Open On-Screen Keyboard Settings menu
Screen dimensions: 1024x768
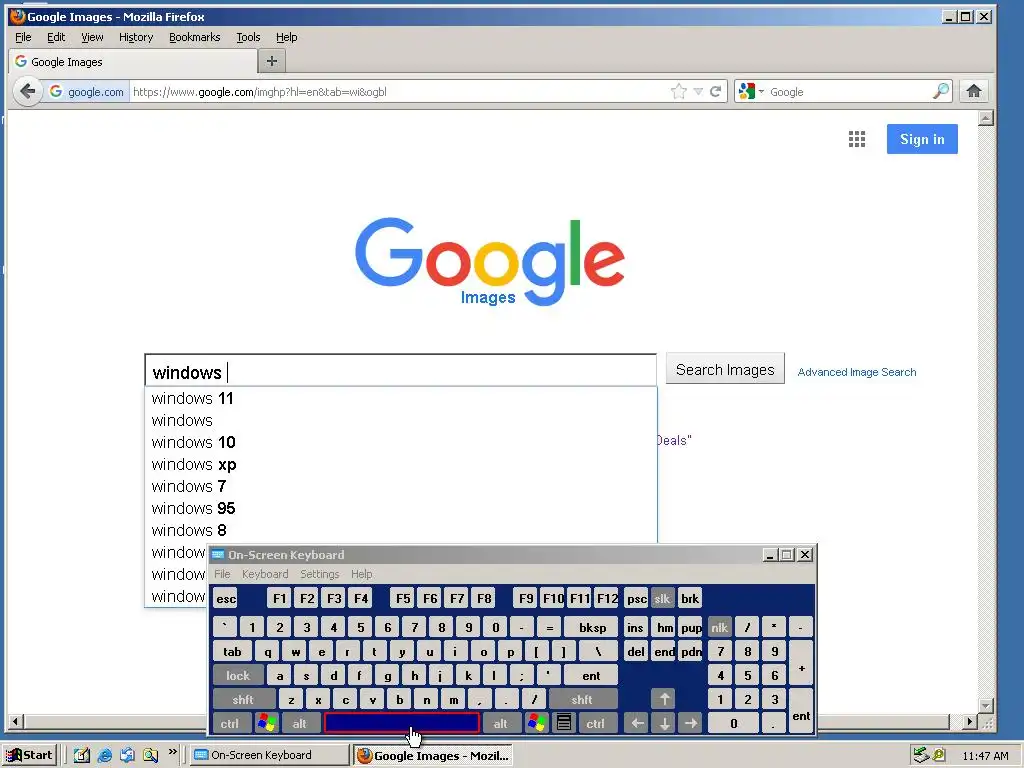click(319, 574)
